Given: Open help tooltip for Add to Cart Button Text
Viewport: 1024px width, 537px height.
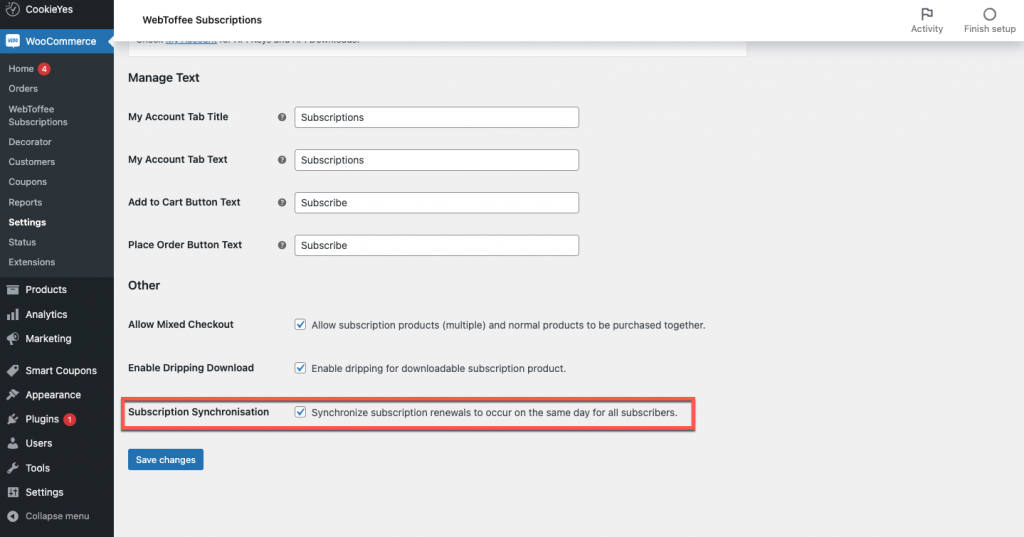Looking at the screenshot, I should click(x=282, y=203).
